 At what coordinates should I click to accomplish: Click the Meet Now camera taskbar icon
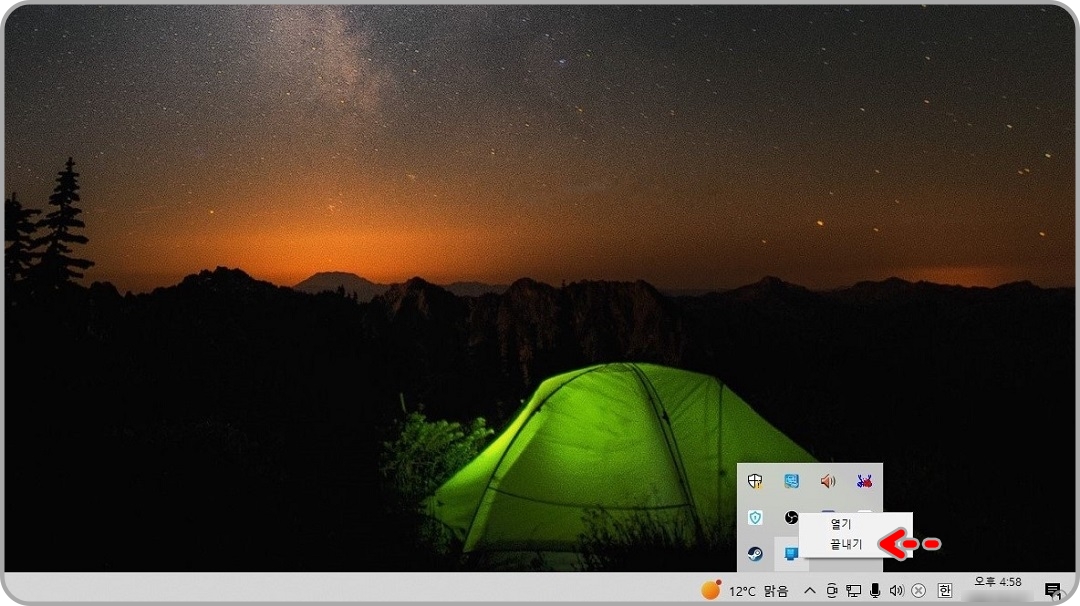pos(831,591)
